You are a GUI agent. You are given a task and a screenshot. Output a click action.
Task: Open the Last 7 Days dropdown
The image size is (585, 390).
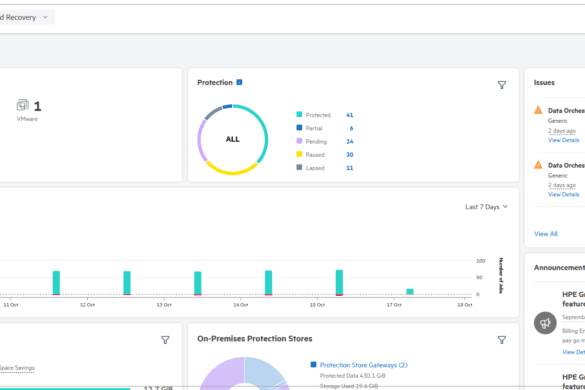(x=486, y=207)
